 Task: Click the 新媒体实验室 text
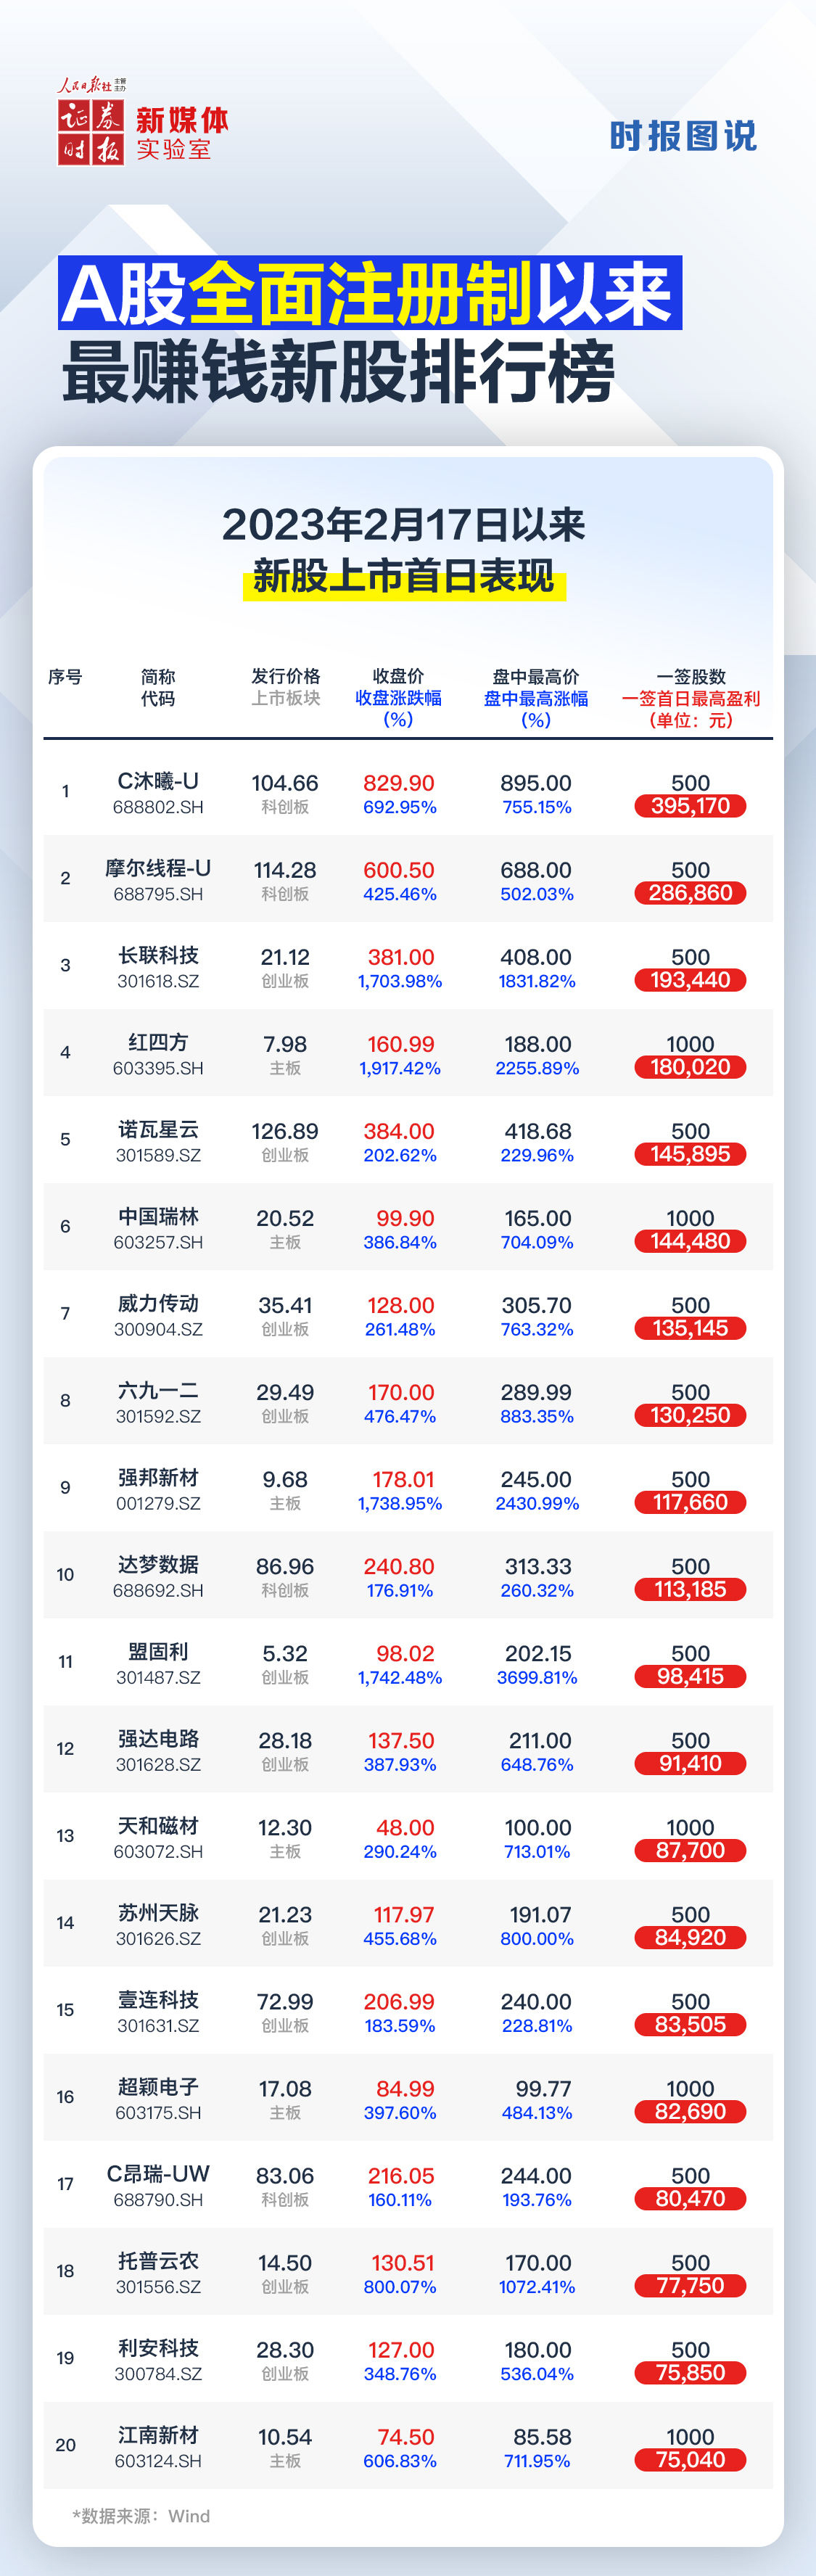182,134
